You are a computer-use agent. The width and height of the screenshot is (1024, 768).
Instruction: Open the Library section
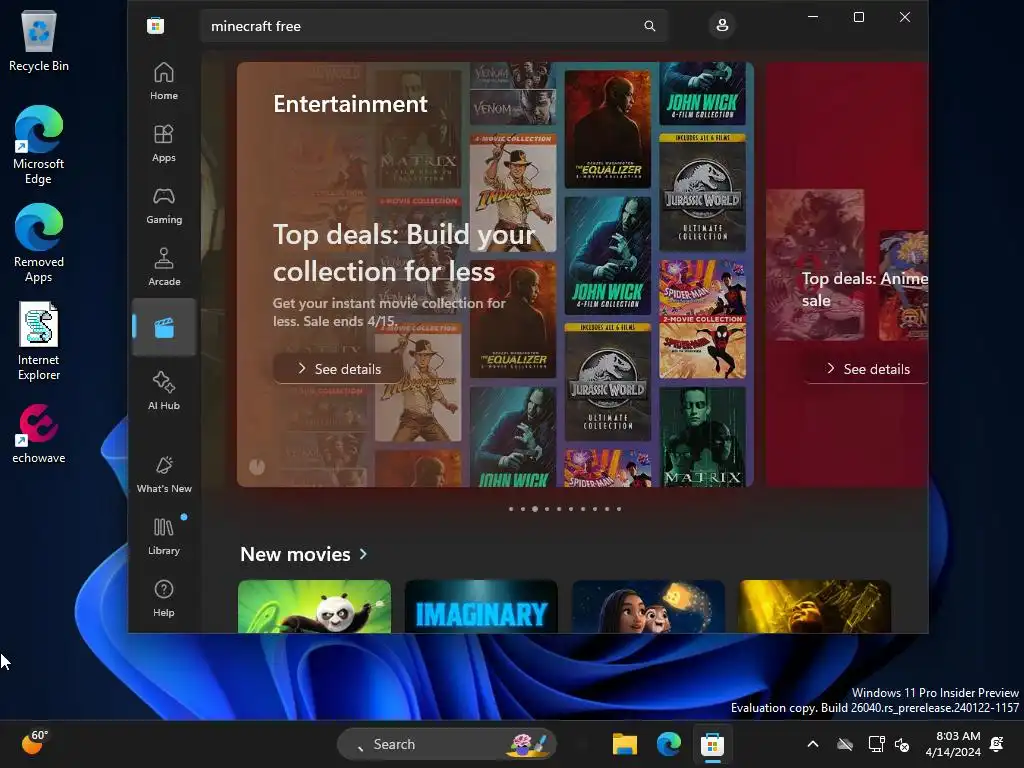pos(164,536)
